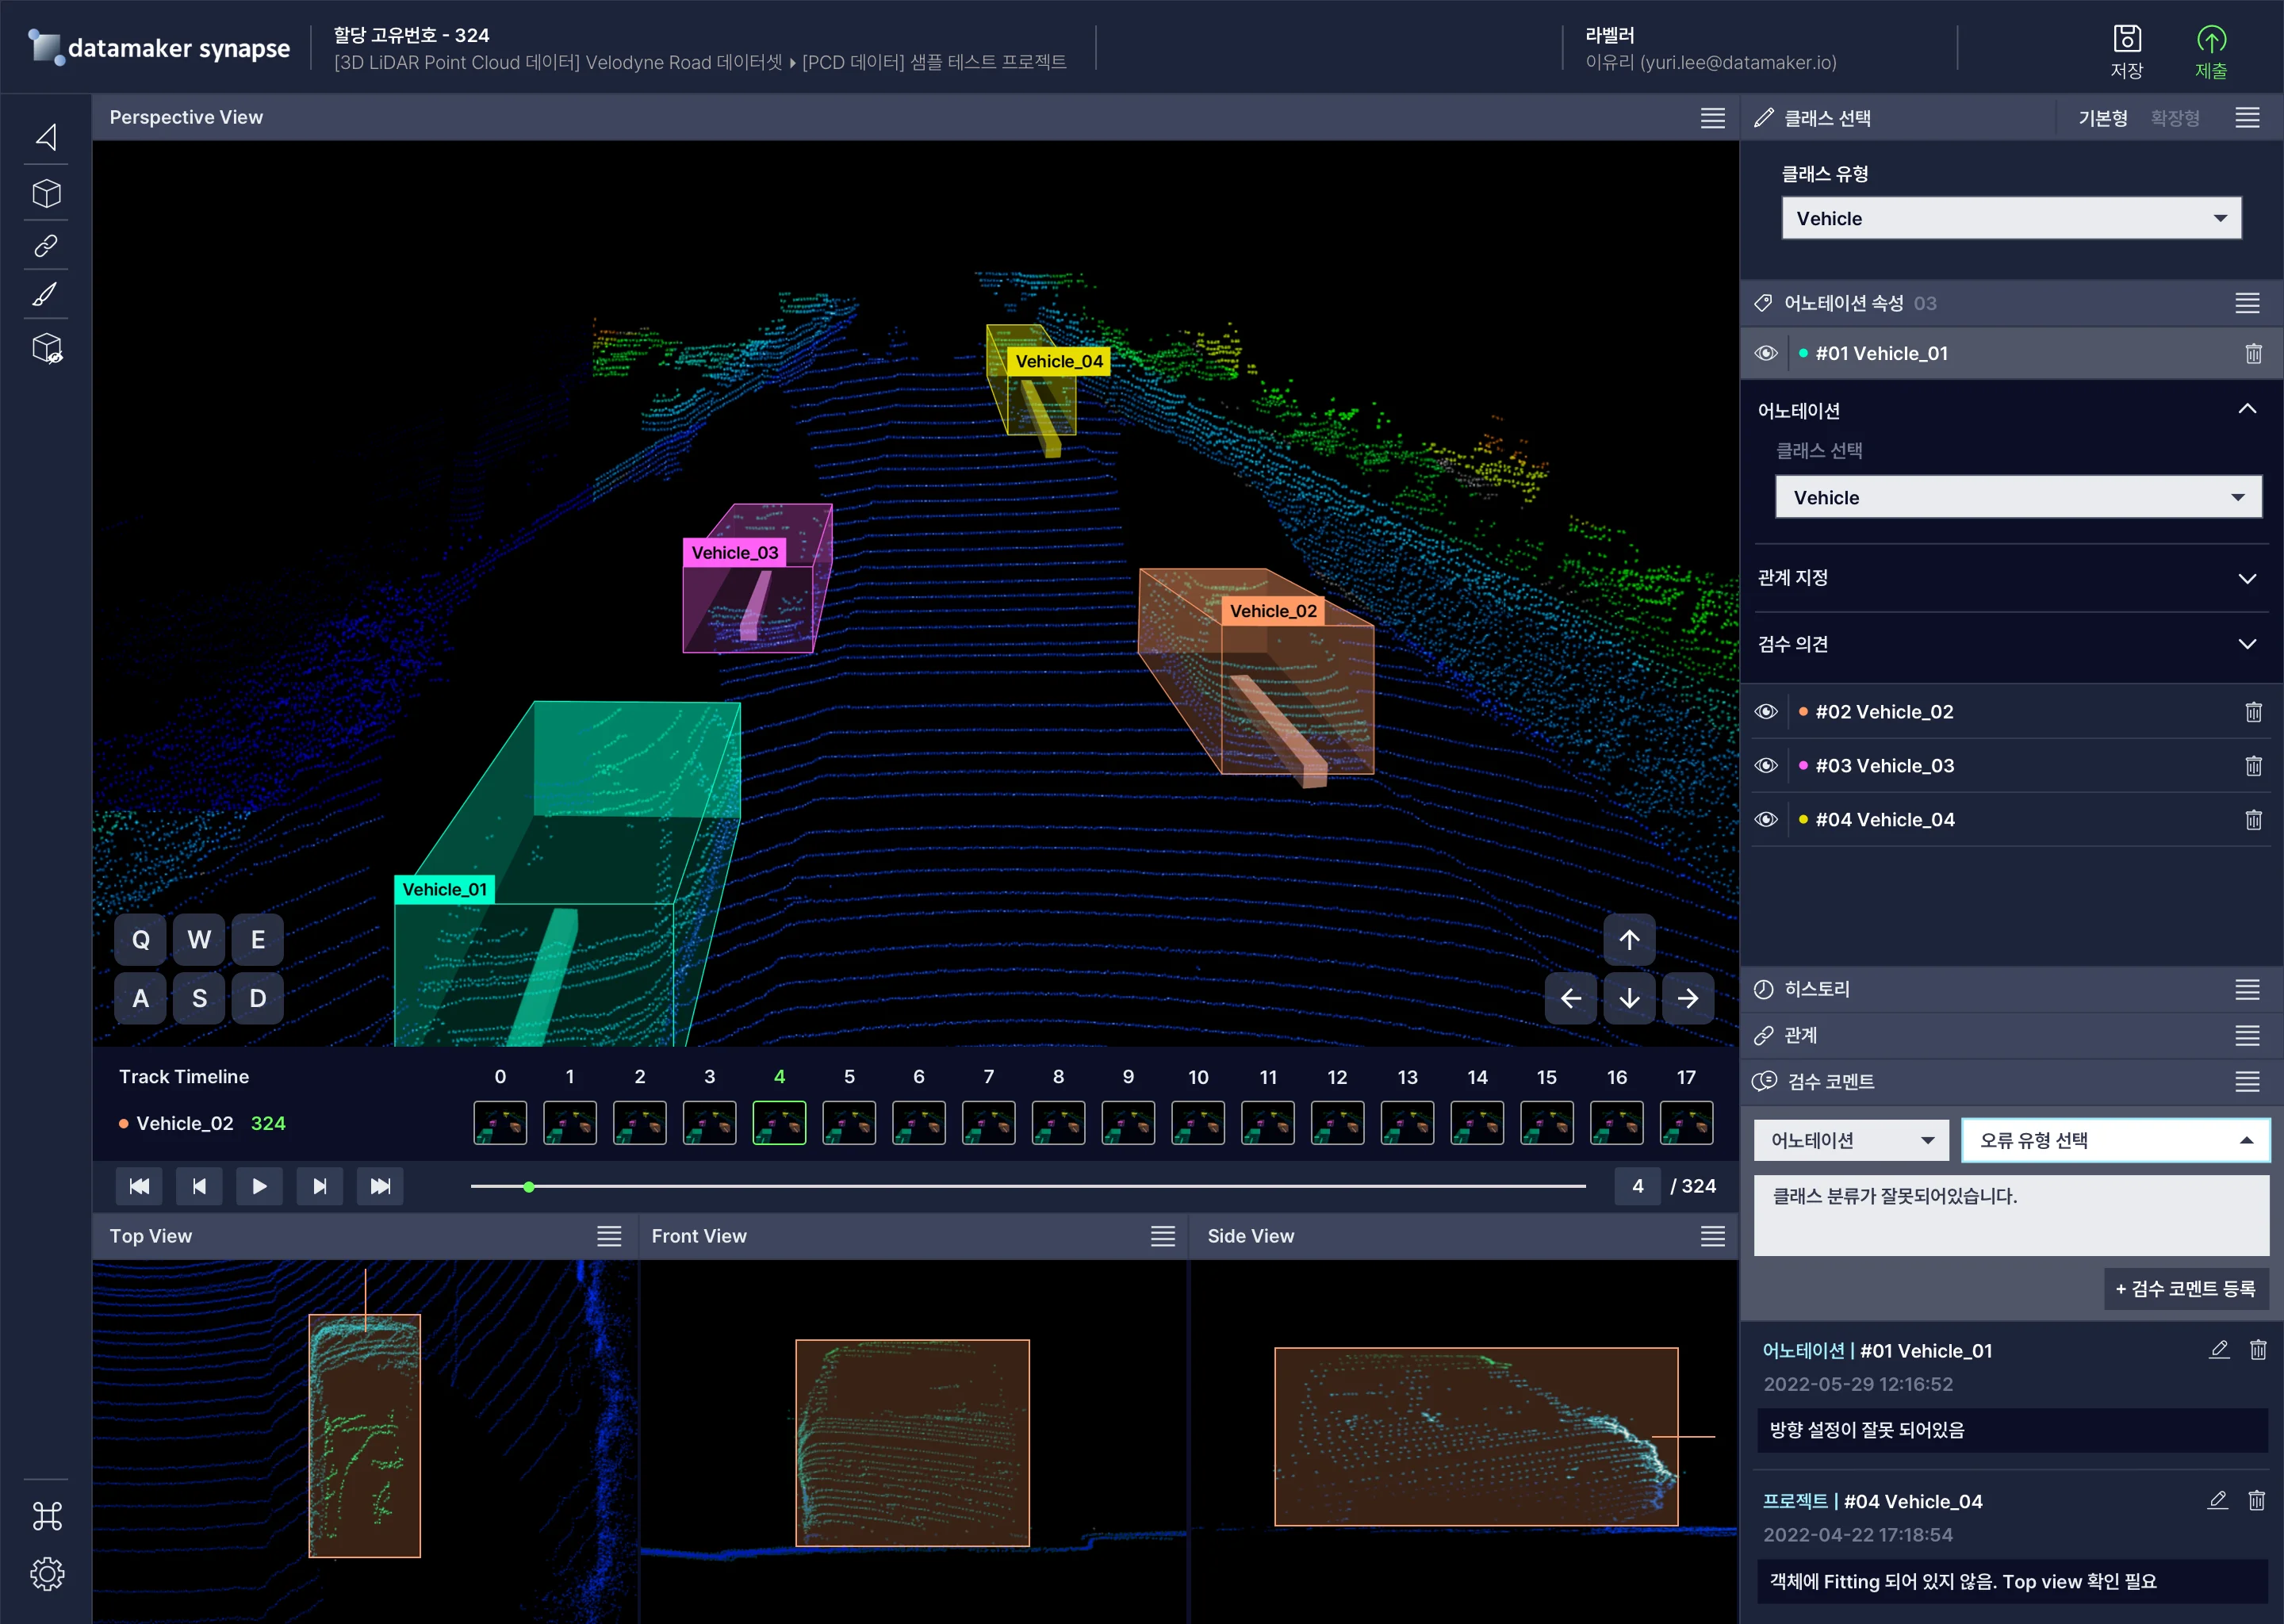This screenshot has width=2284, height=1624.
Task: Open the Top View panel menu
Action: (x=609, y=1236)
